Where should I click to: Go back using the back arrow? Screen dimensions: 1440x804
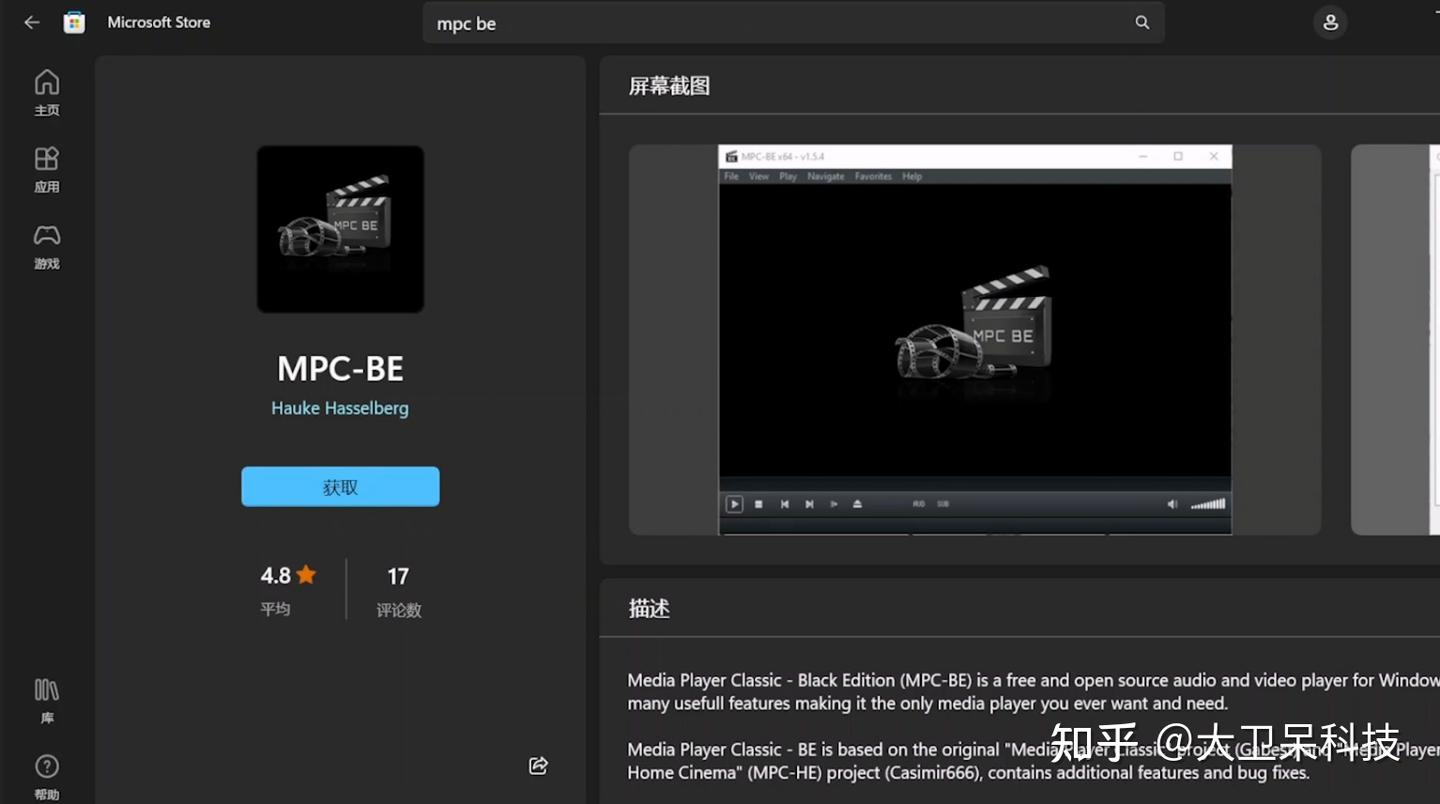[x=31, y=22]
